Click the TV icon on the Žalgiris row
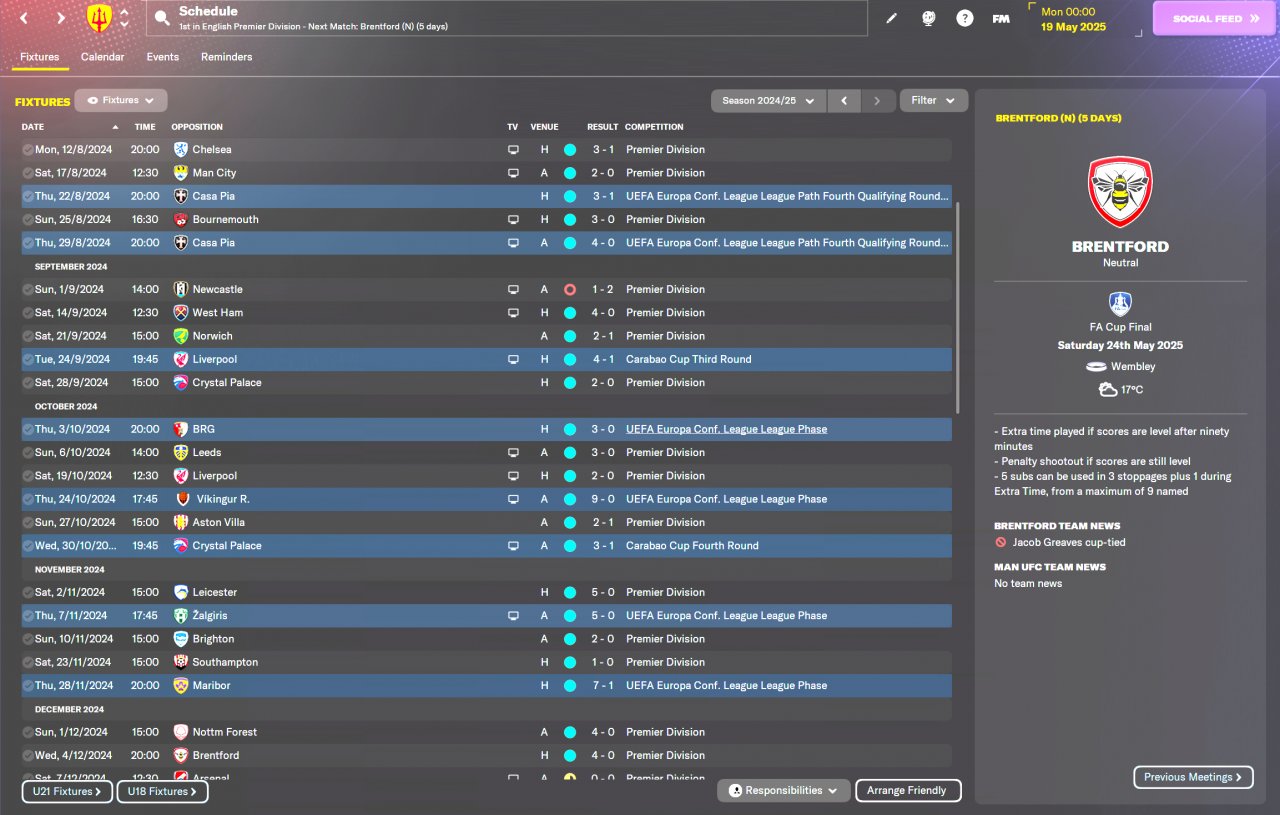The width and height of the screenshot is (1280, 815). click(x=513, y=615)
